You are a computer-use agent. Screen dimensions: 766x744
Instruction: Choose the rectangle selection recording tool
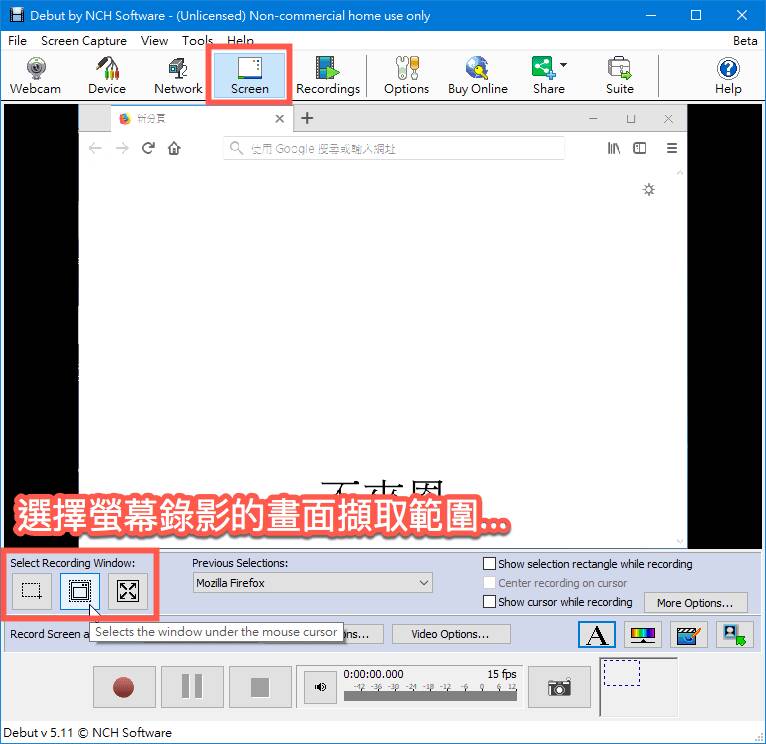pos(32,591)
